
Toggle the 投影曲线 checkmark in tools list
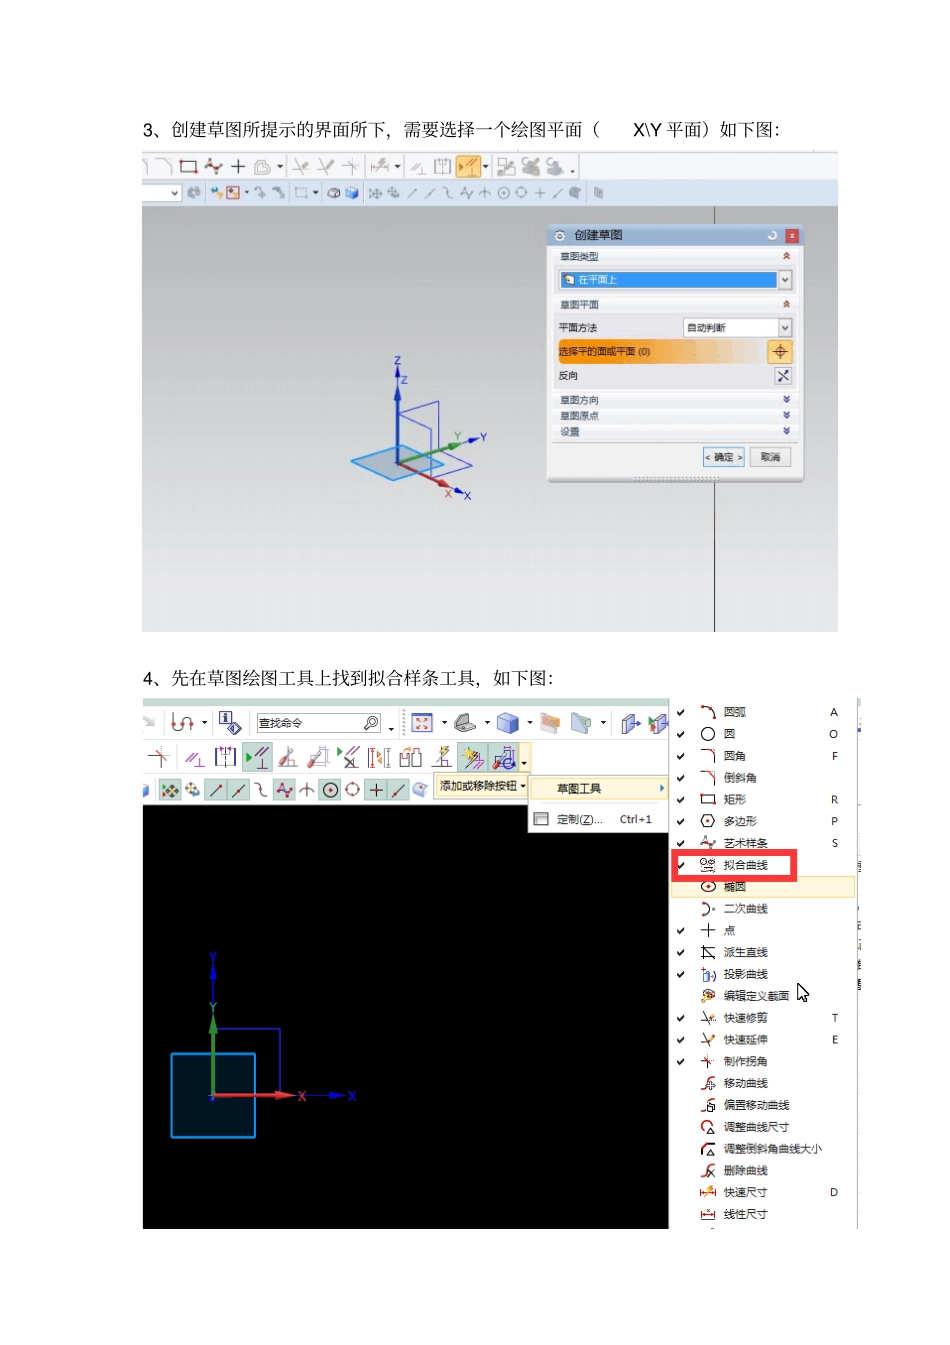pos(681,974)
